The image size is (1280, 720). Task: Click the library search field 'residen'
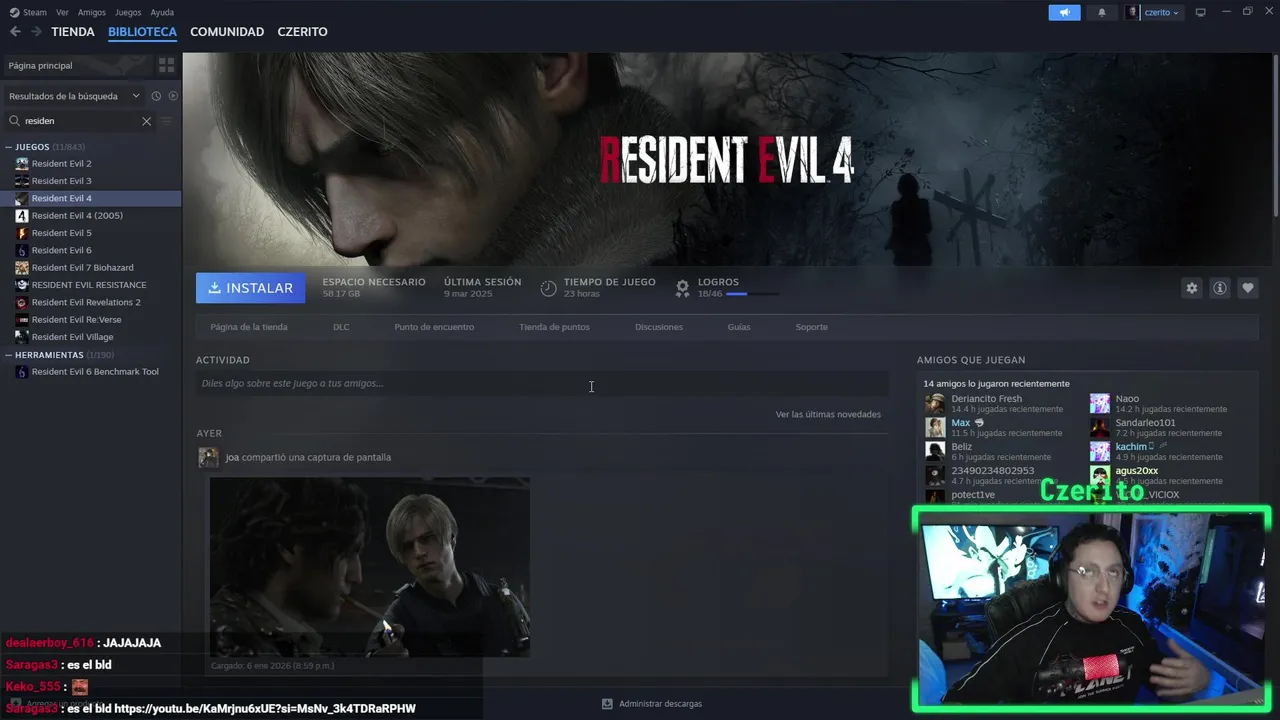point(80,121)
